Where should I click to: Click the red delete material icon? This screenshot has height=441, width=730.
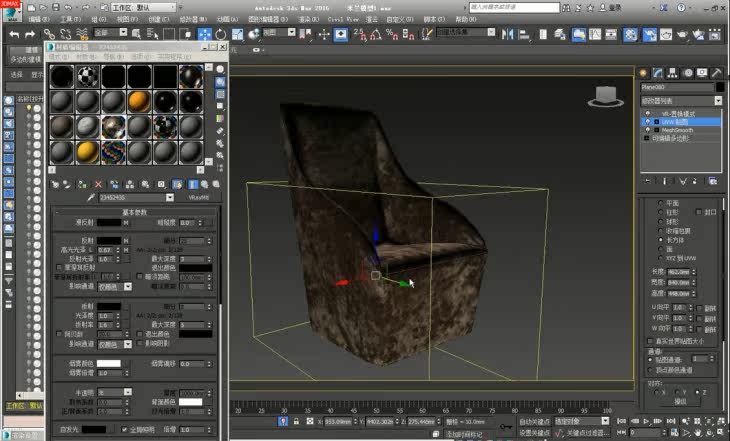coord(98,184)
